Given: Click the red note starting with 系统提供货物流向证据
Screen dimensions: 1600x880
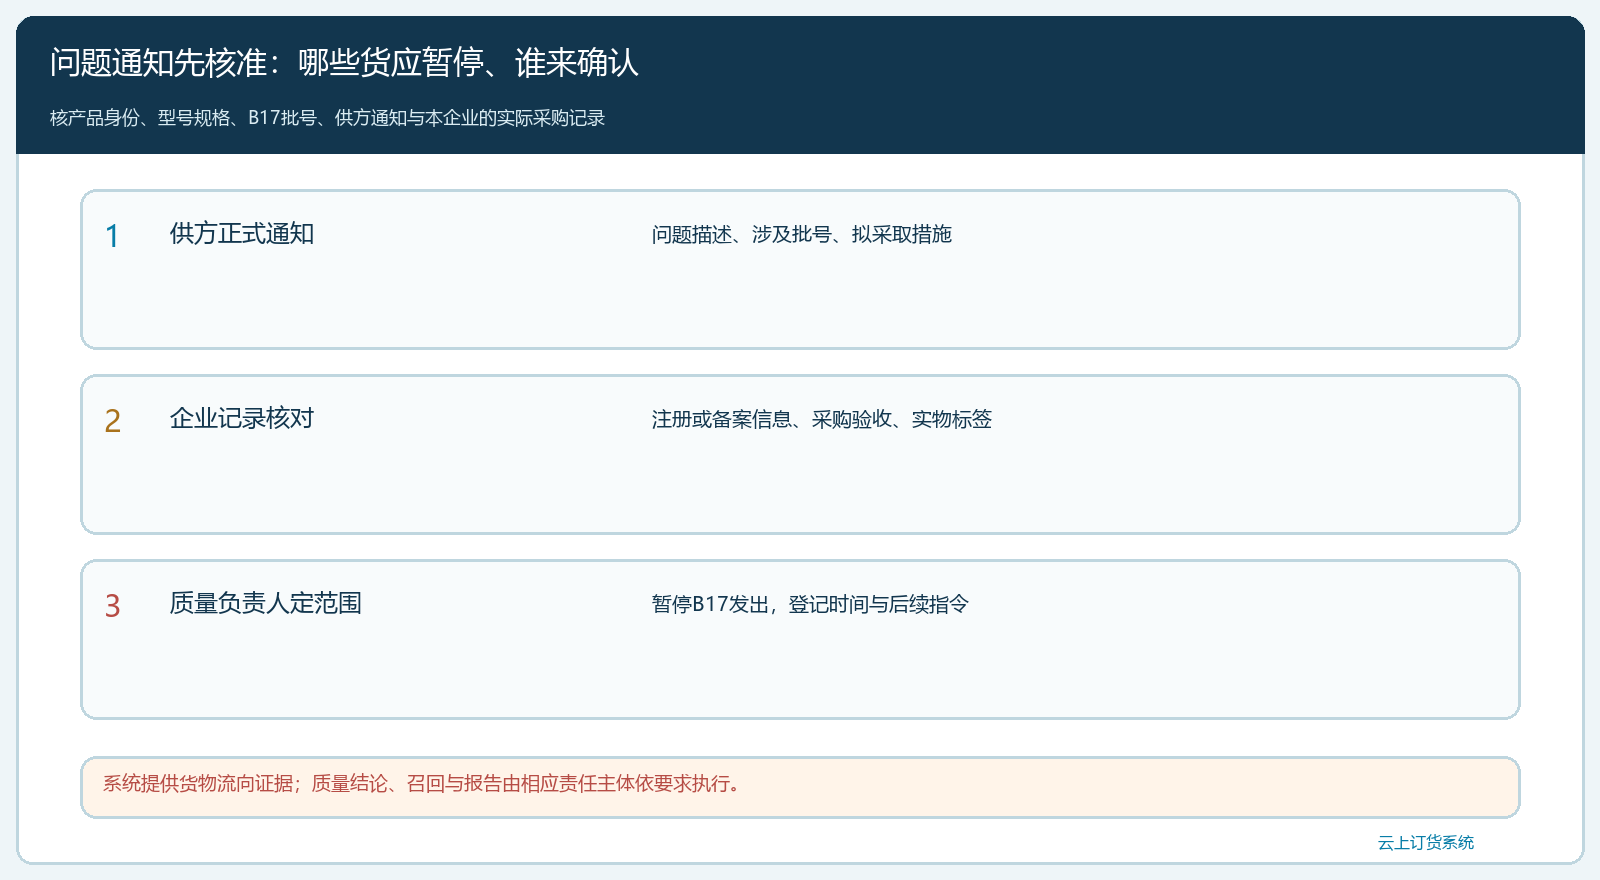Looking at the screenshot, I should tap(424, 784).
